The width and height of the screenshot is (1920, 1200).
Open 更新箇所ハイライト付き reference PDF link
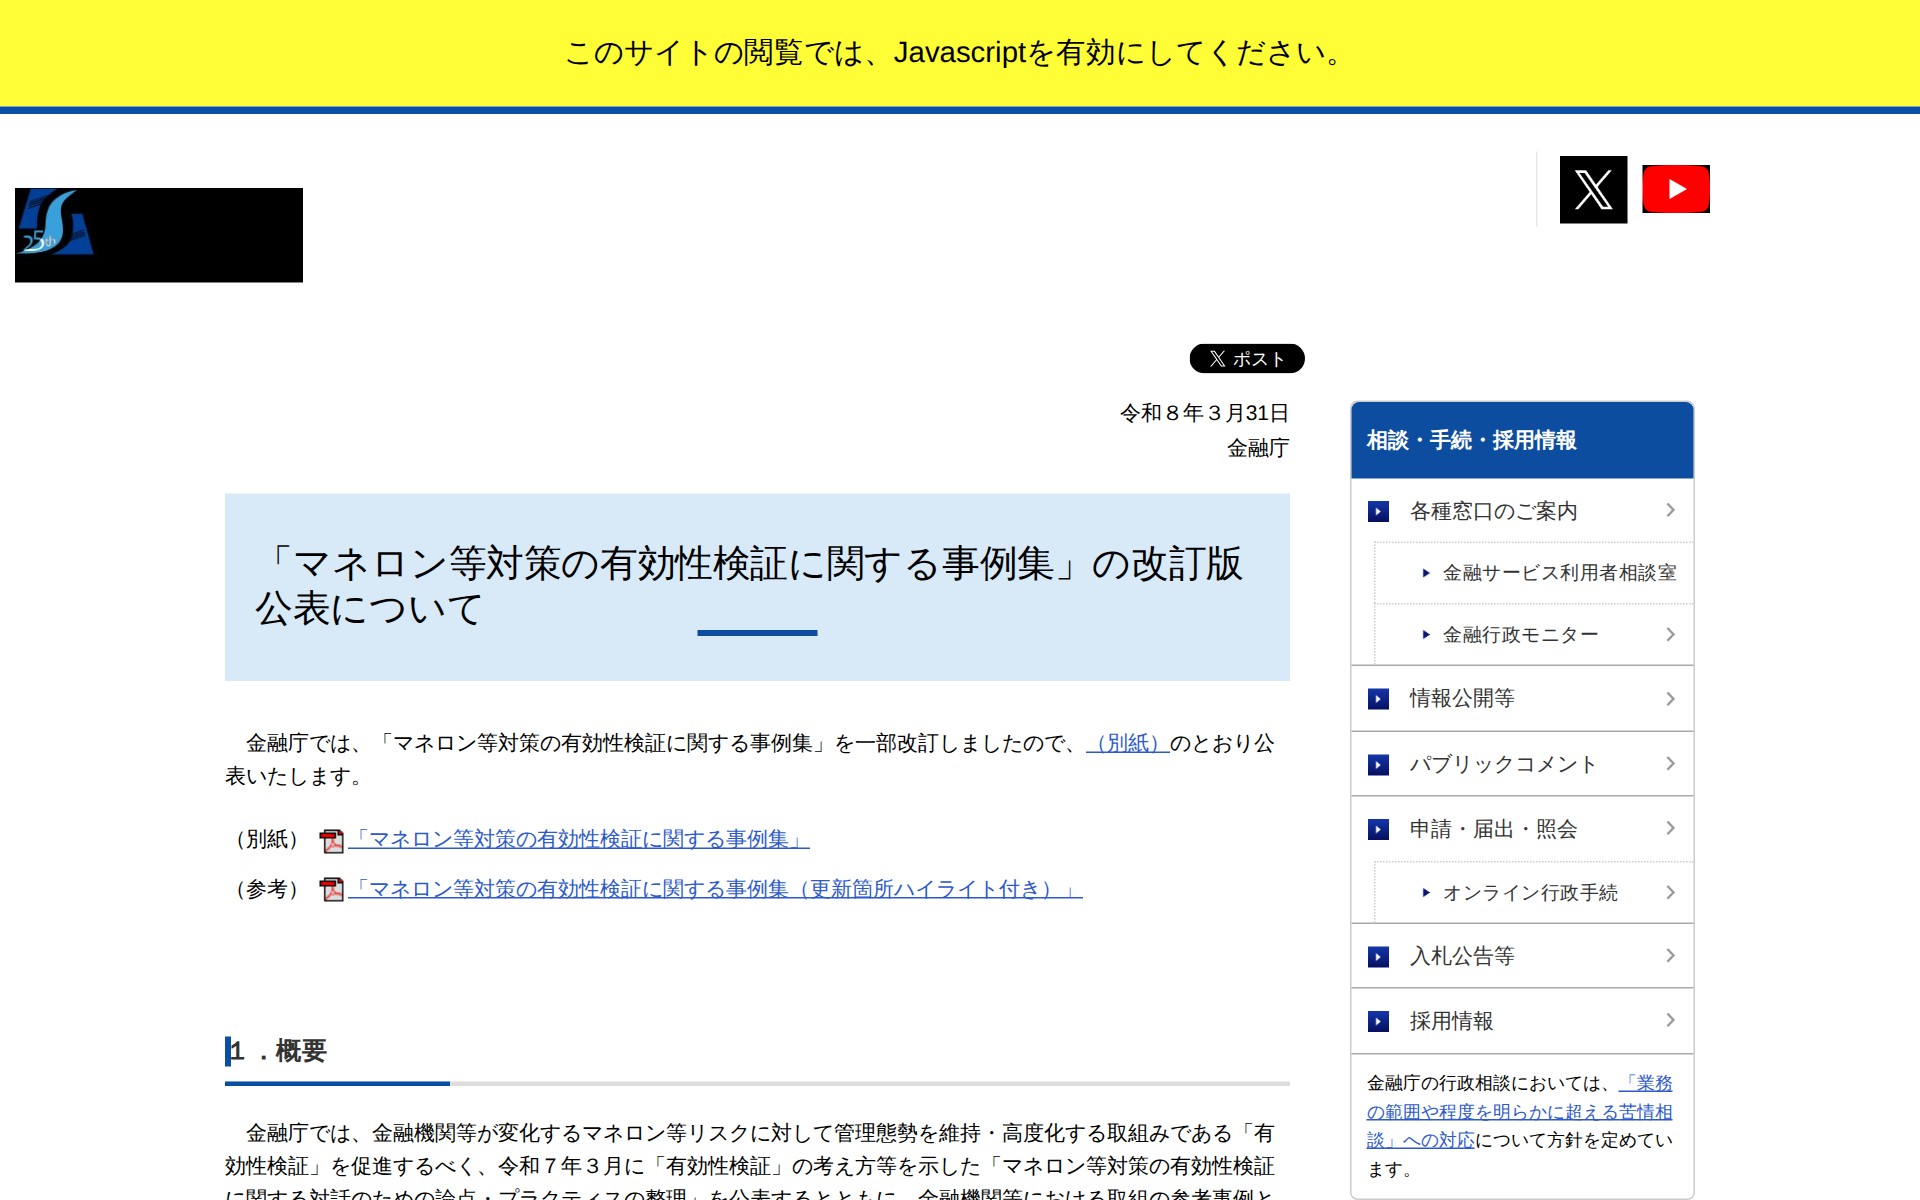click(x=714, y=889)
